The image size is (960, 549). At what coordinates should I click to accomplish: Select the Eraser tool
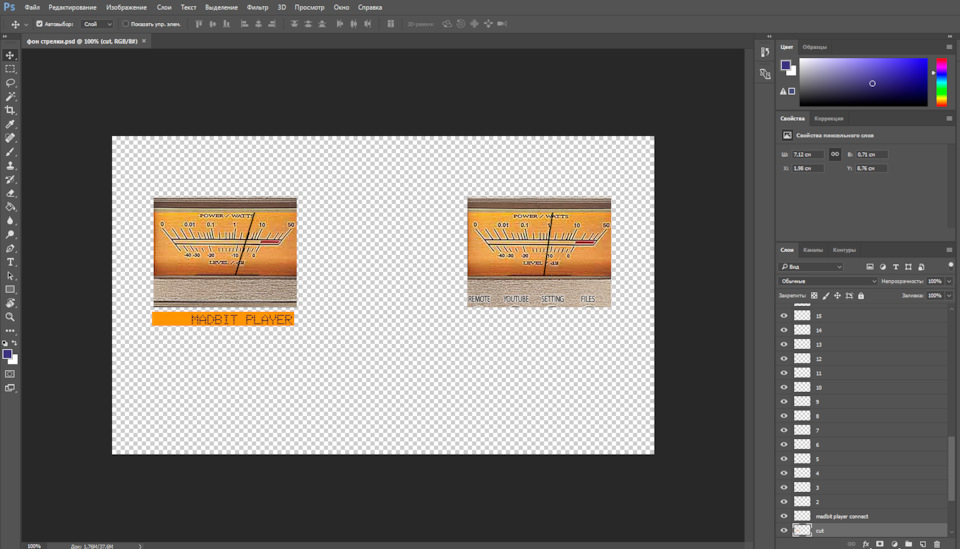coord(10,193)
